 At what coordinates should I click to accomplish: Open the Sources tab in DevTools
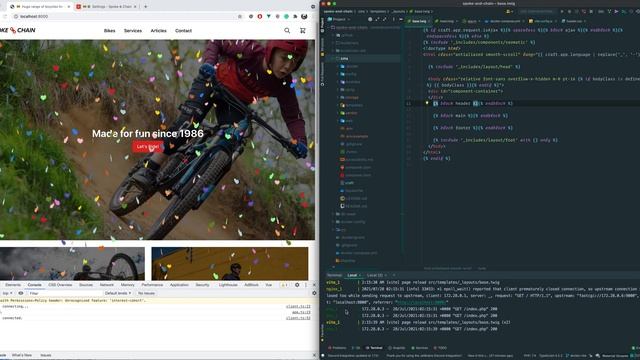coord(86,285)
